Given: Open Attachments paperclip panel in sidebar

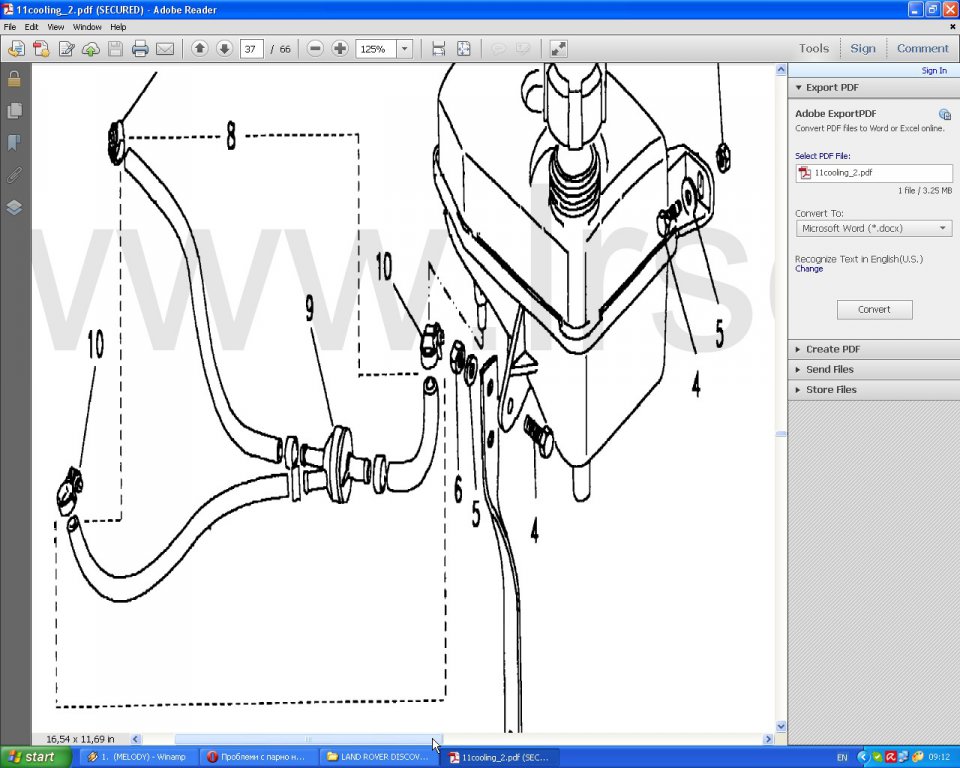Looking at the screenshot, I should (x=14, y=175).
